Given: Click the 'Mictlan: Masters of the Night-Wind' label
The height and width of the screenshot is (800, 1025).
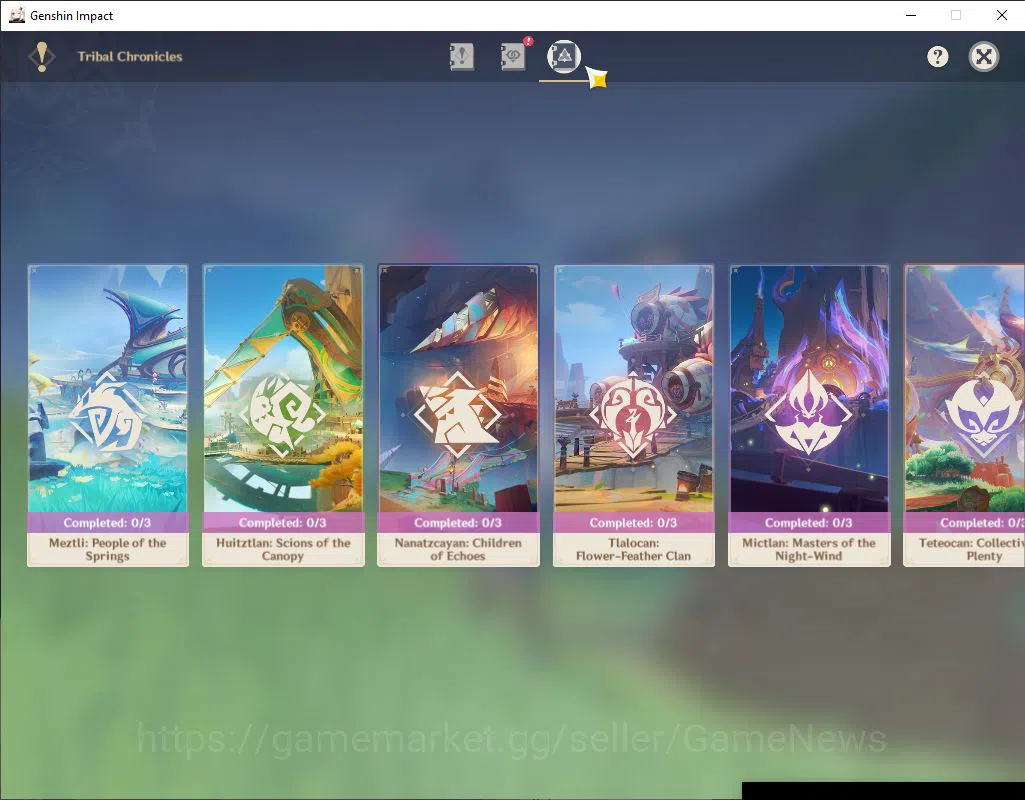Looking at the screenshot, I should (809, 550).
